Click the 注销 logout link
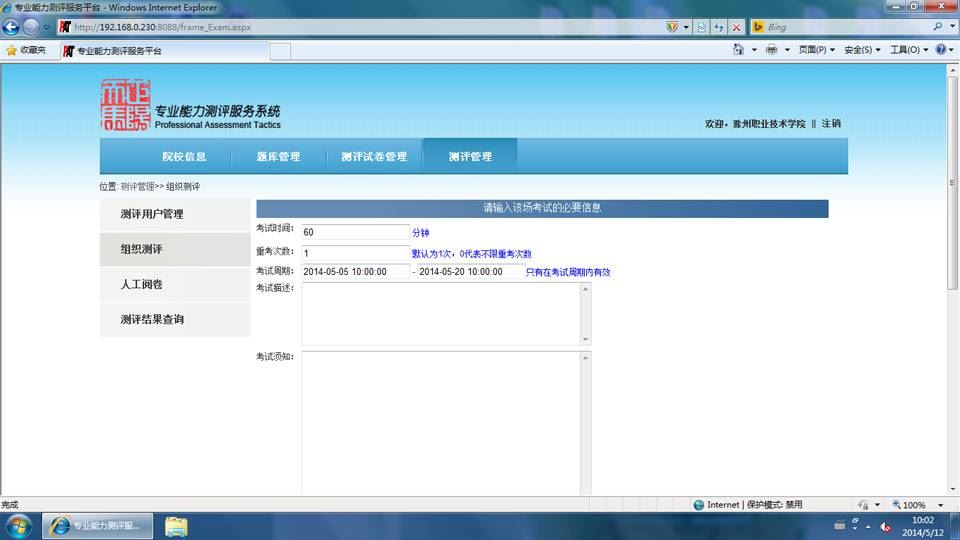 pyautogui.click(x=831, y=124)
